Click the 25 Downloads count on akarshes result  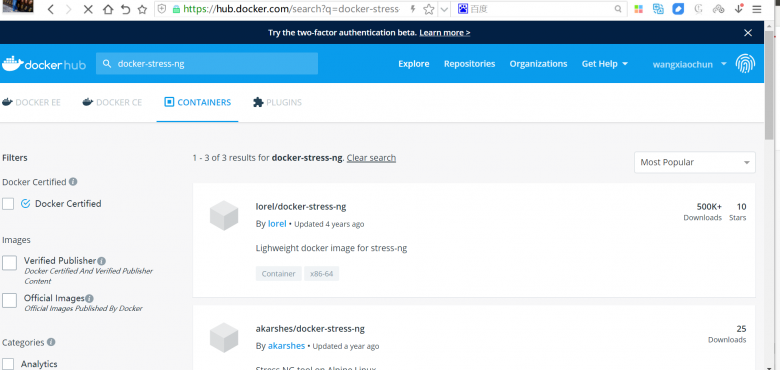pyautogui.click(x=727, y=334)
